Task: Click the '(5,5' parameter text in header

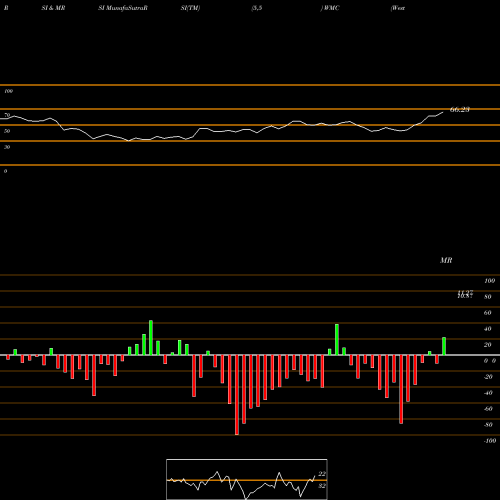Action: click(x=257, y=8)
